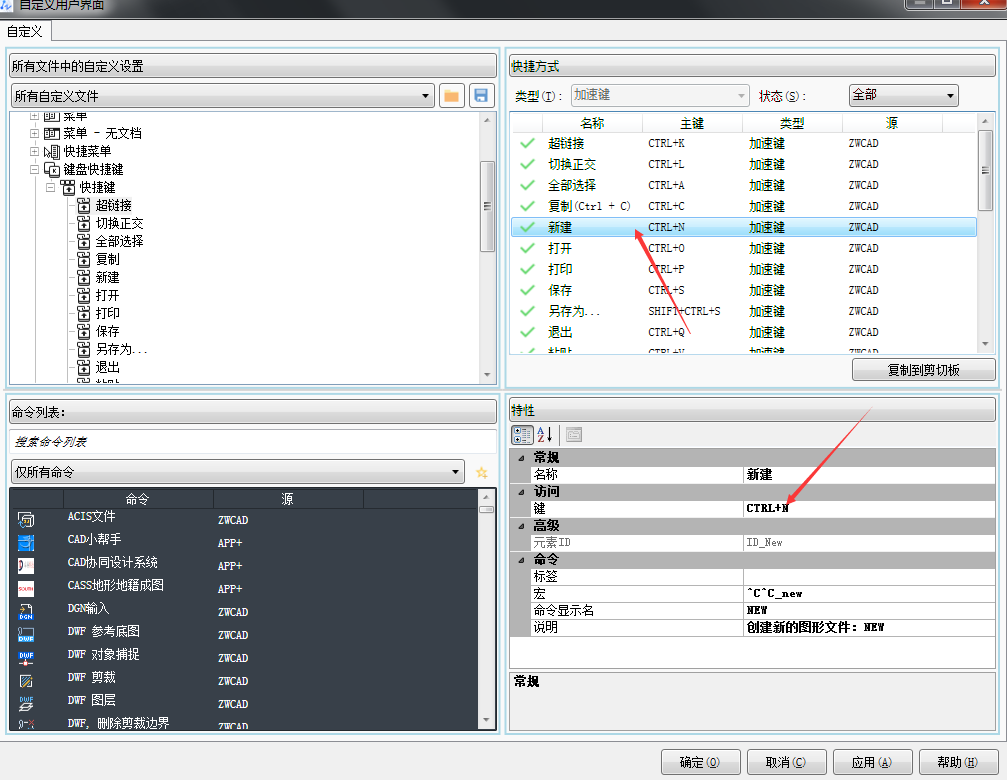The image size is (1007, 780).
Task: Collapse 快捷键 sub-node in tree
Action: pos(50,187)
